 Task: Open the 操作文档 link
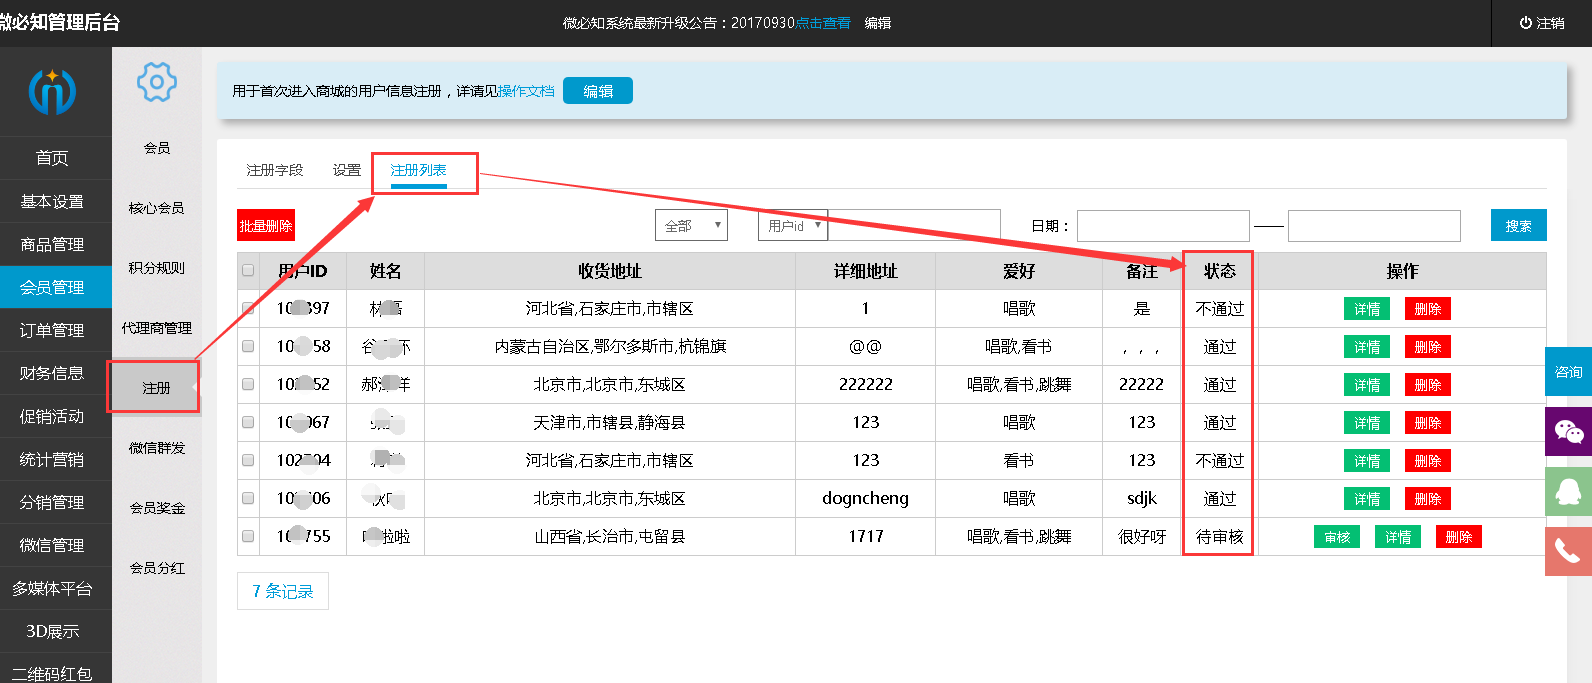coord(526,91)
